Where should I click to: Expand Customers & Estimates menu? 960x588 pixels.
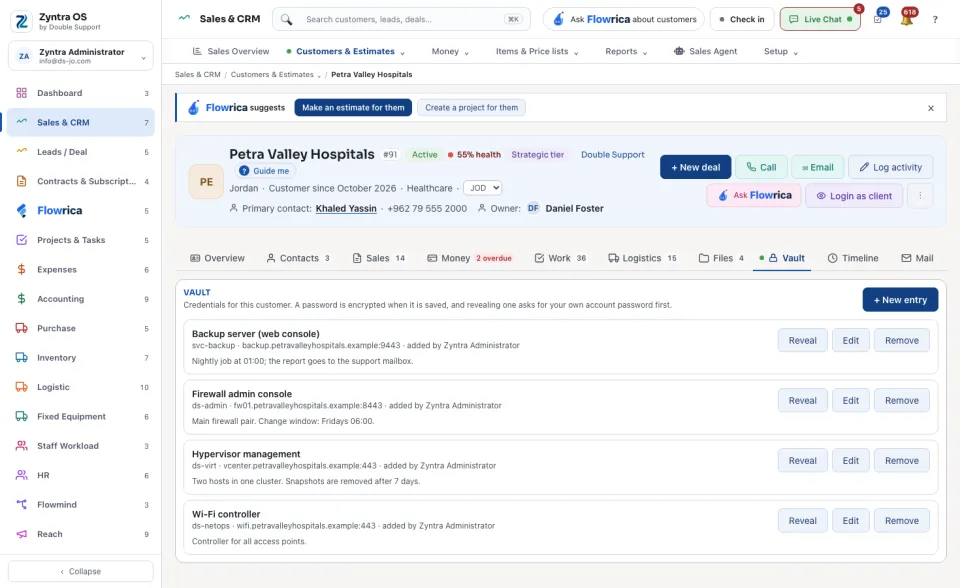pyautogui.click(x=346, y=51)
